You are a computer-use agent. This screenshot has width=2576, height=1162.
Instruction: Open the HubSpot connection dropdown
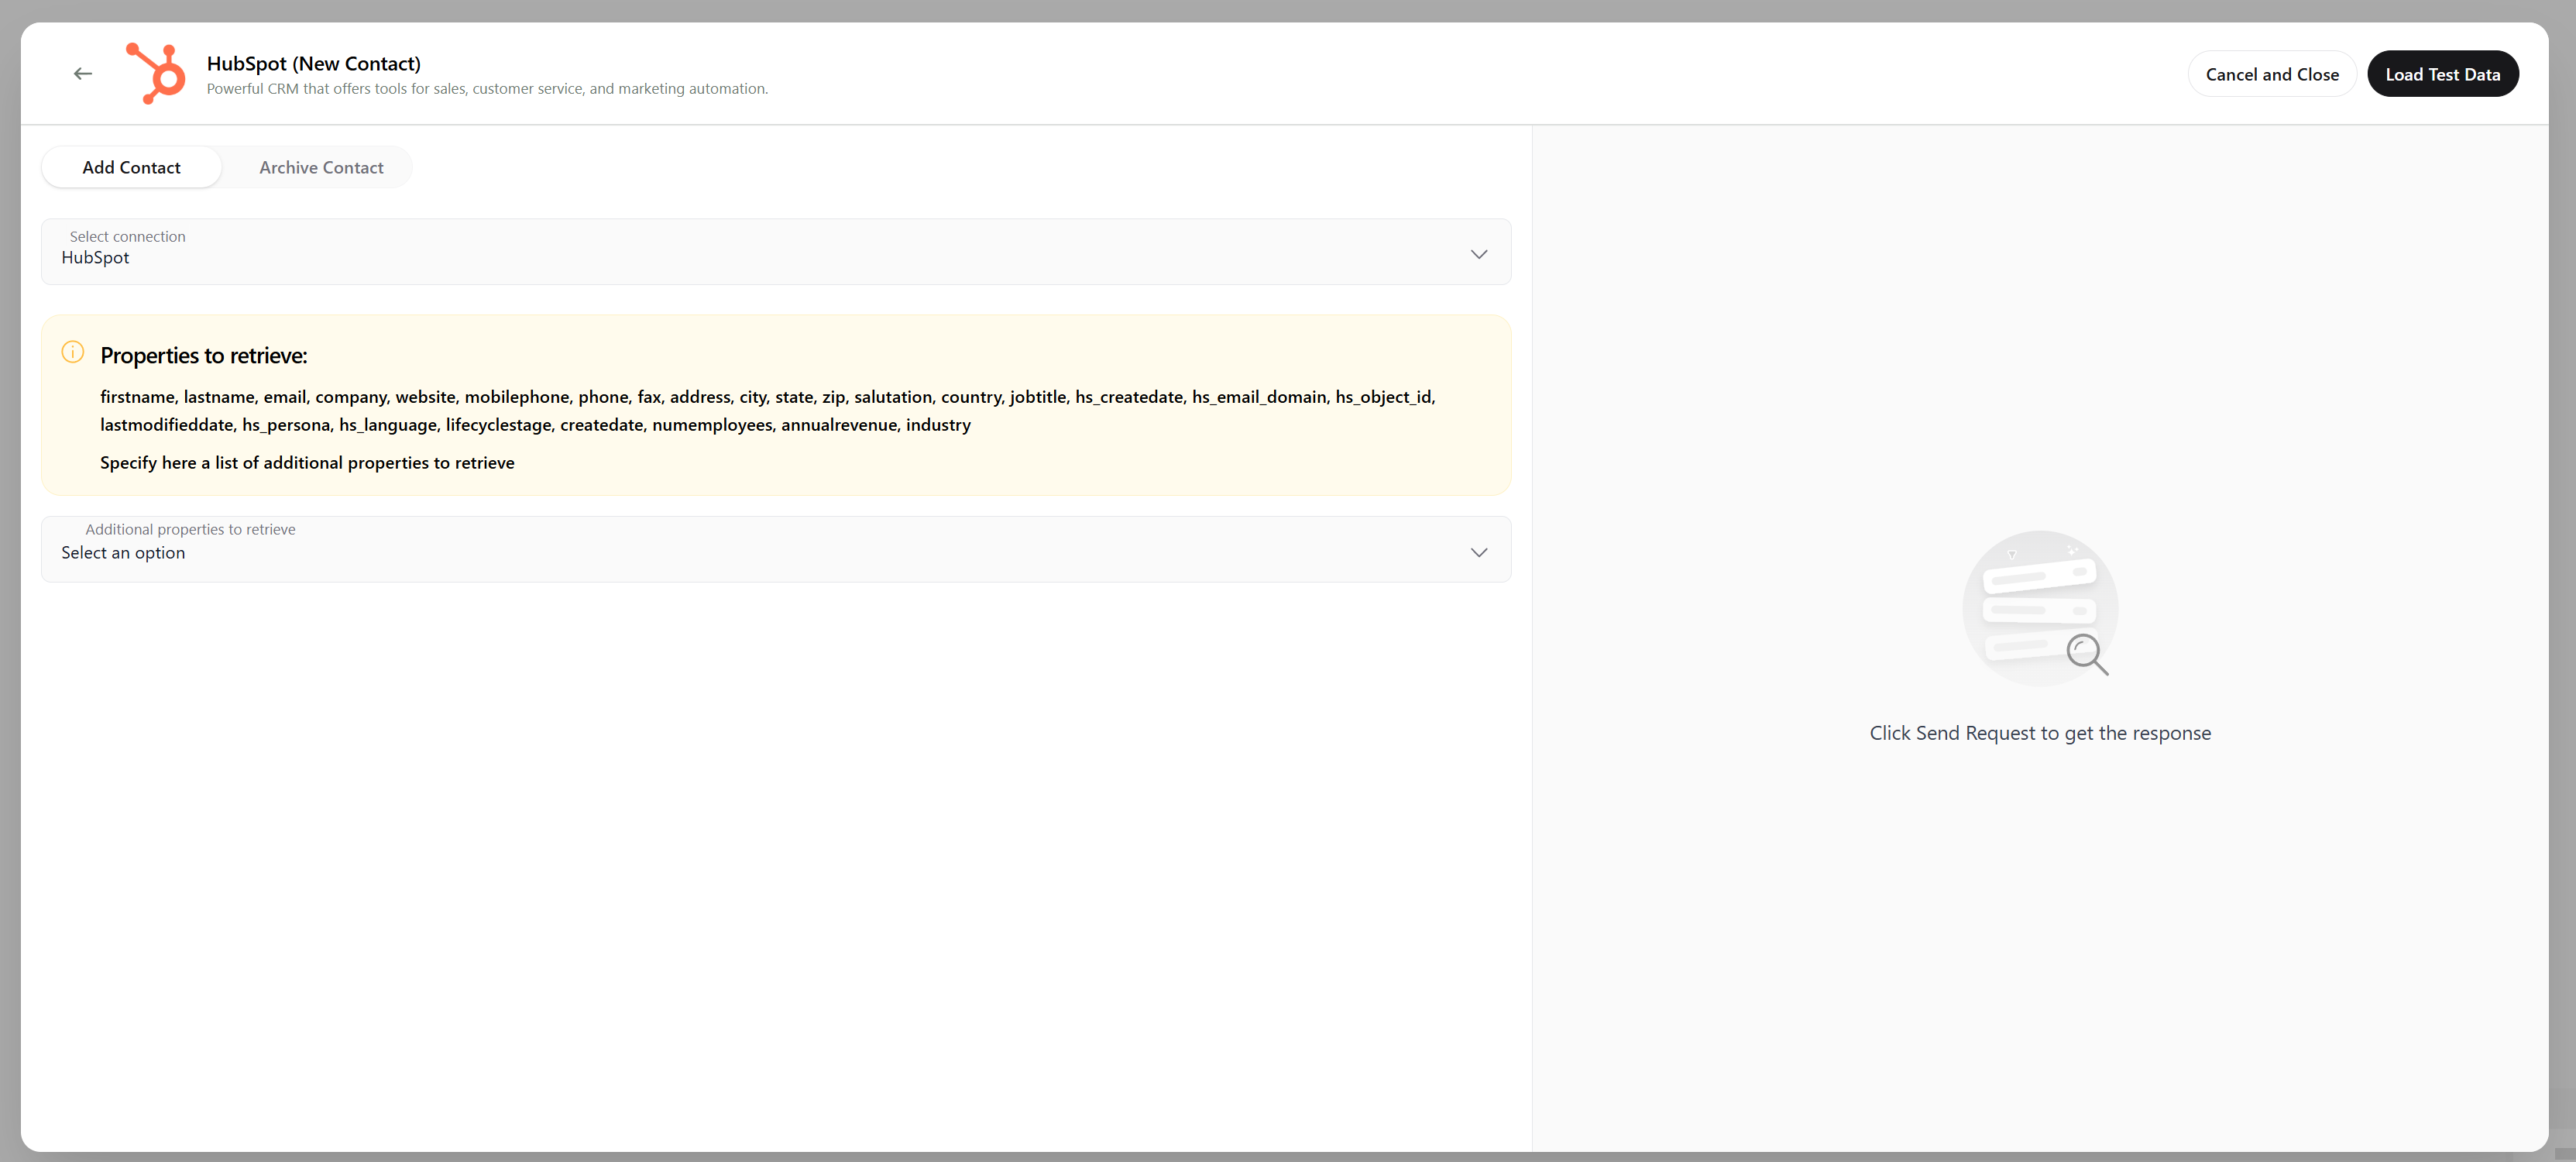coord(760,252)
